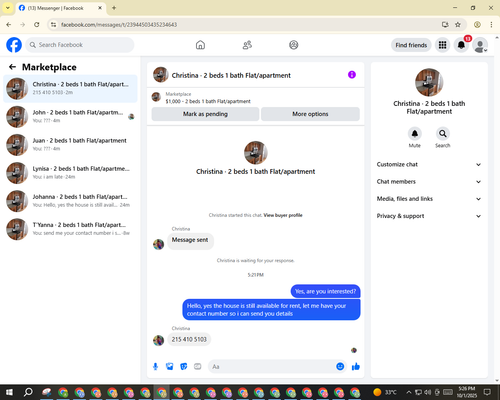
Task: Open the emoji picker in message box
Action: coord(340,367)
